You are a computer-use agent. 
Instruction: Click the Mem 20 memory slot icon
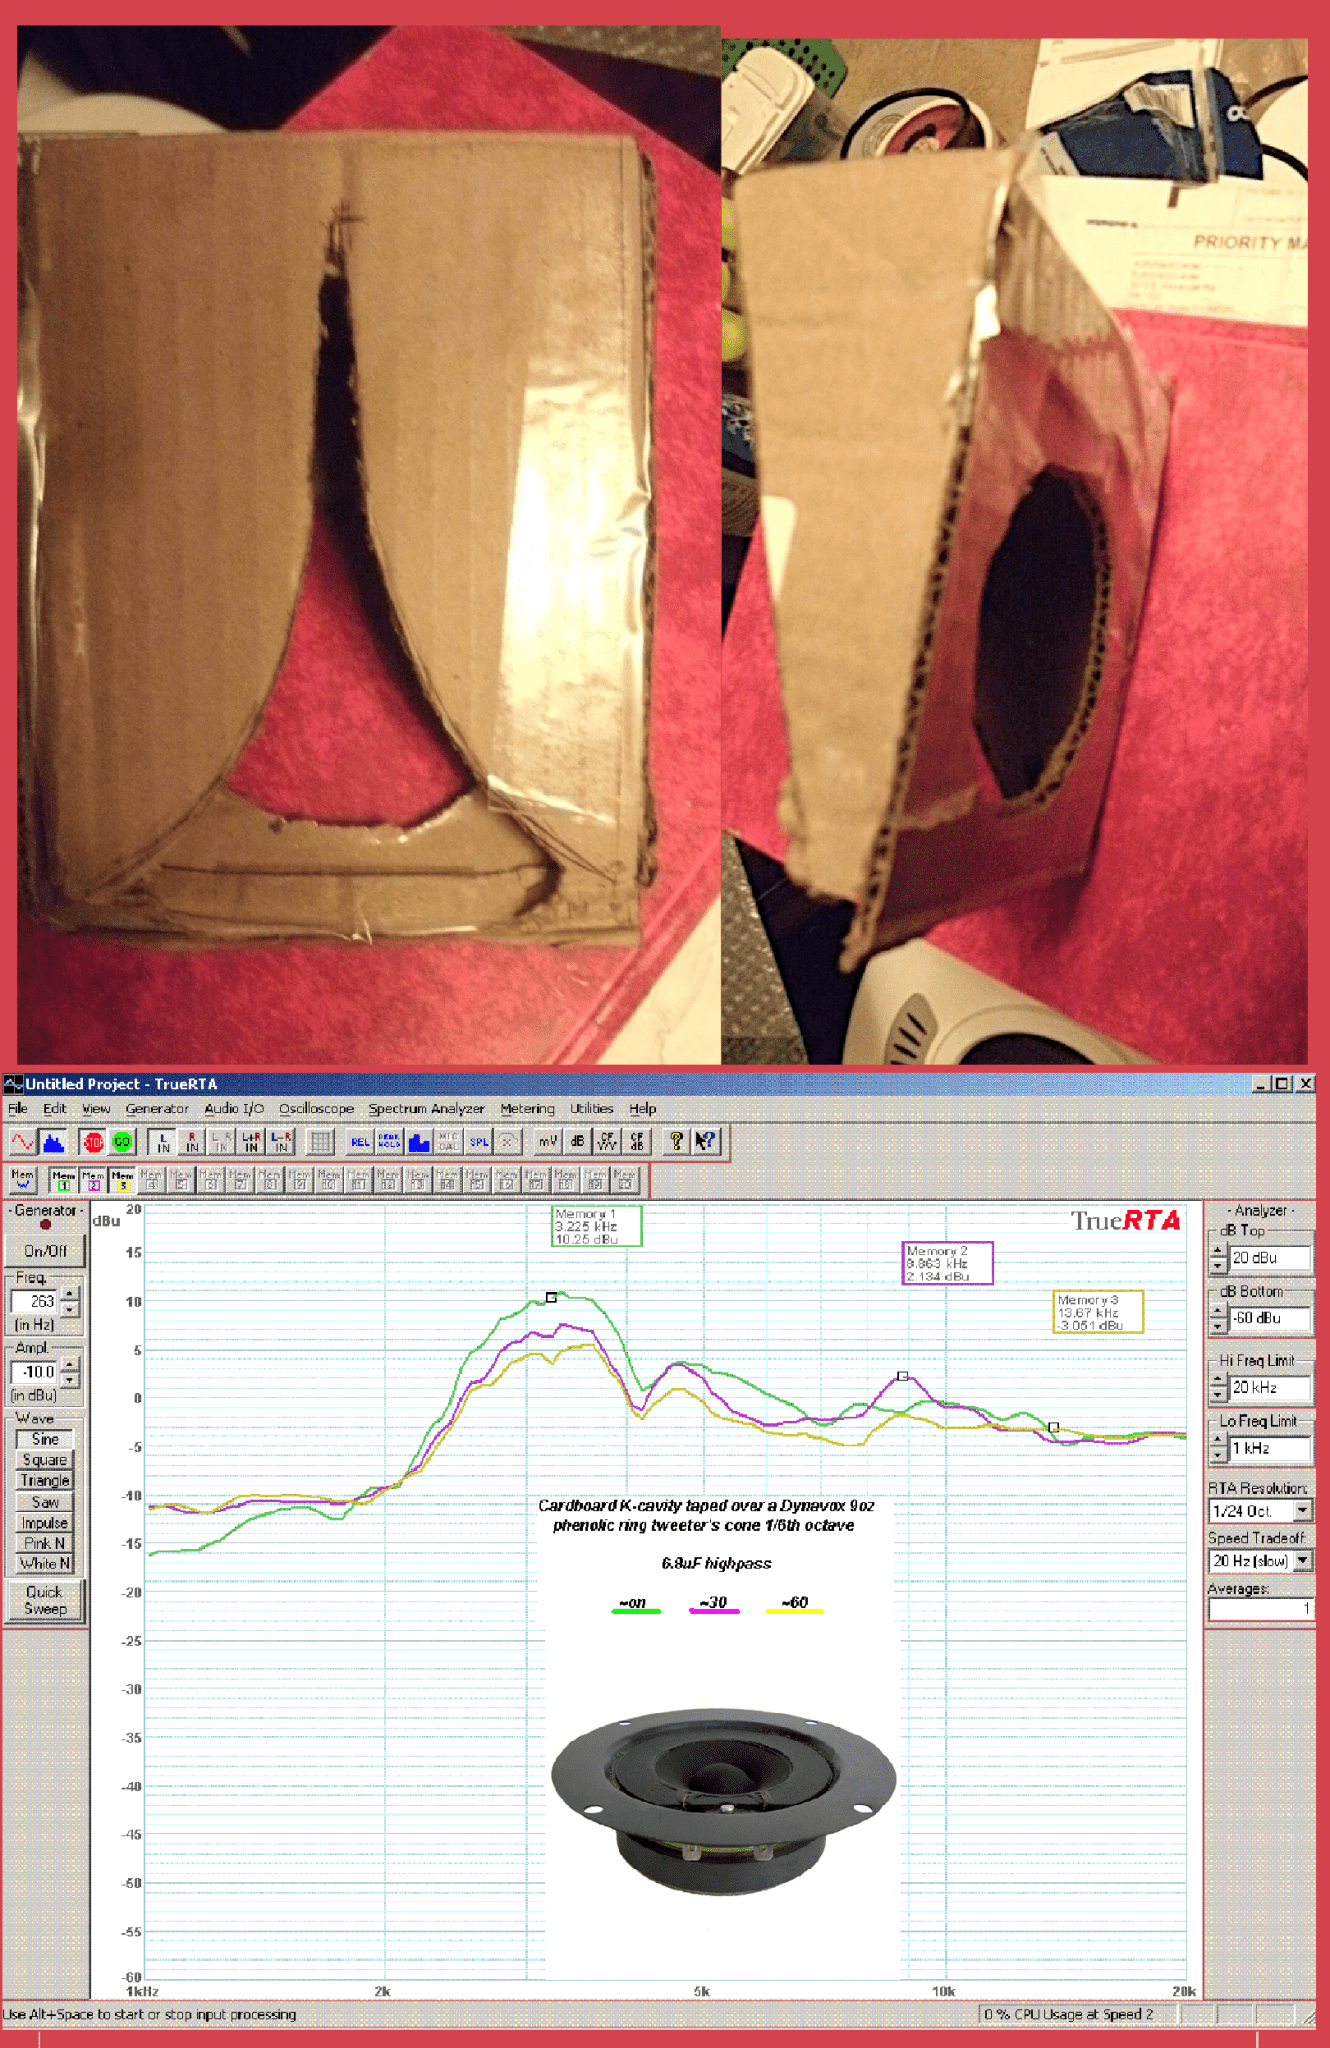(x=625, y=1180)
